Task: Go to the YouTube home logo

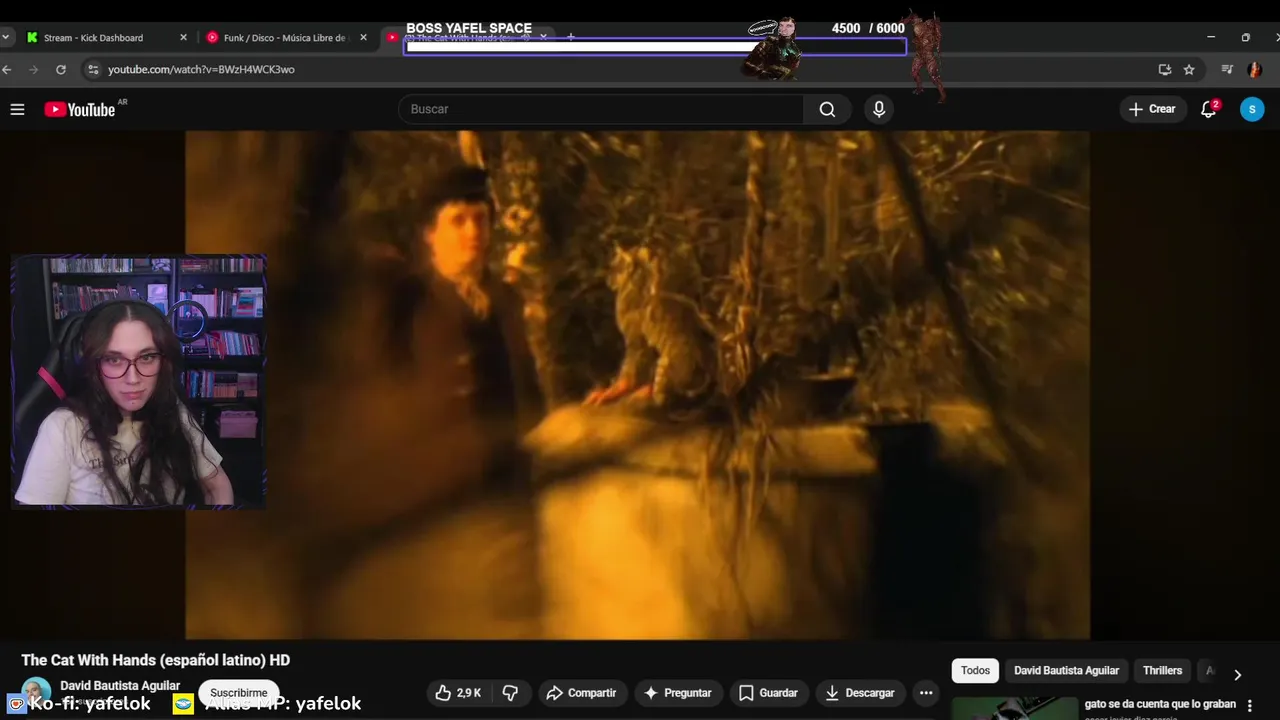Action: click(x=80, y=109)
